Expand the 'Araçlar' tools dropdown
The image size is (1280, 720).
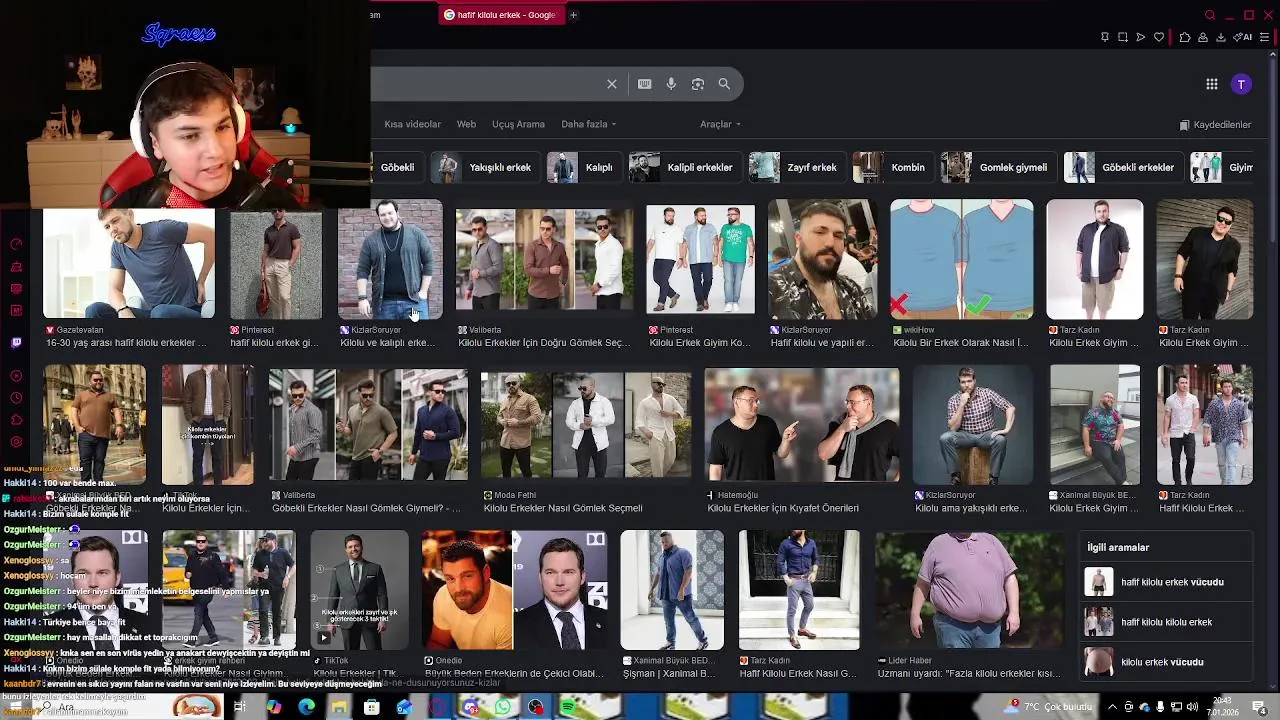pyautogui.click(x=720, y=124)
